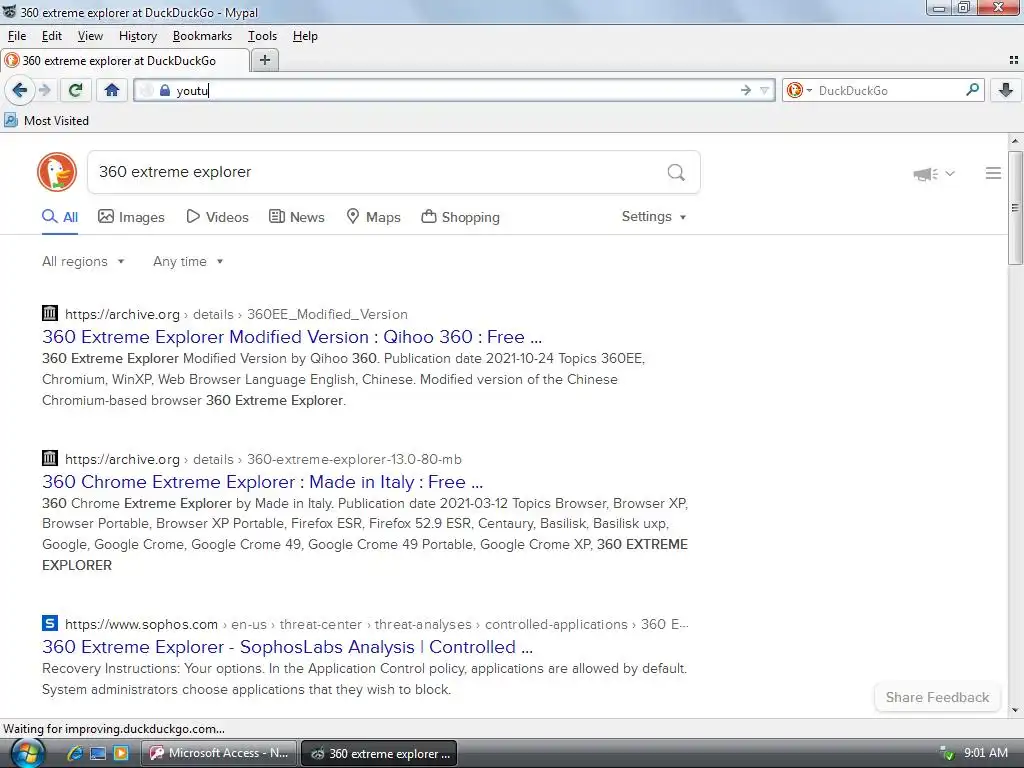The height and width of the screenshot is (768, 1024).
Task: Click the page vertical scrollbar thumb
Action: pos(1015,207)
